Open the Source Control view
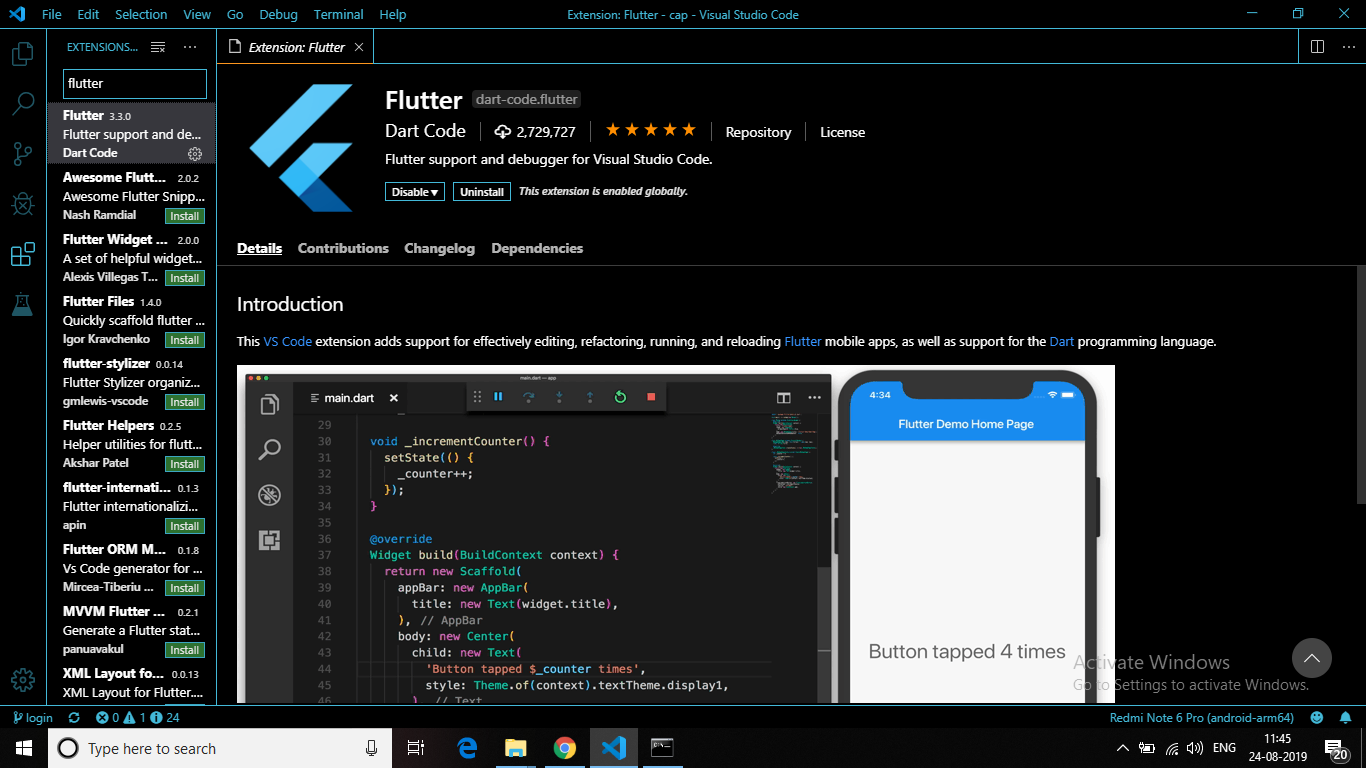Viewport: 1366px width, 768px height. pos(22,151)
